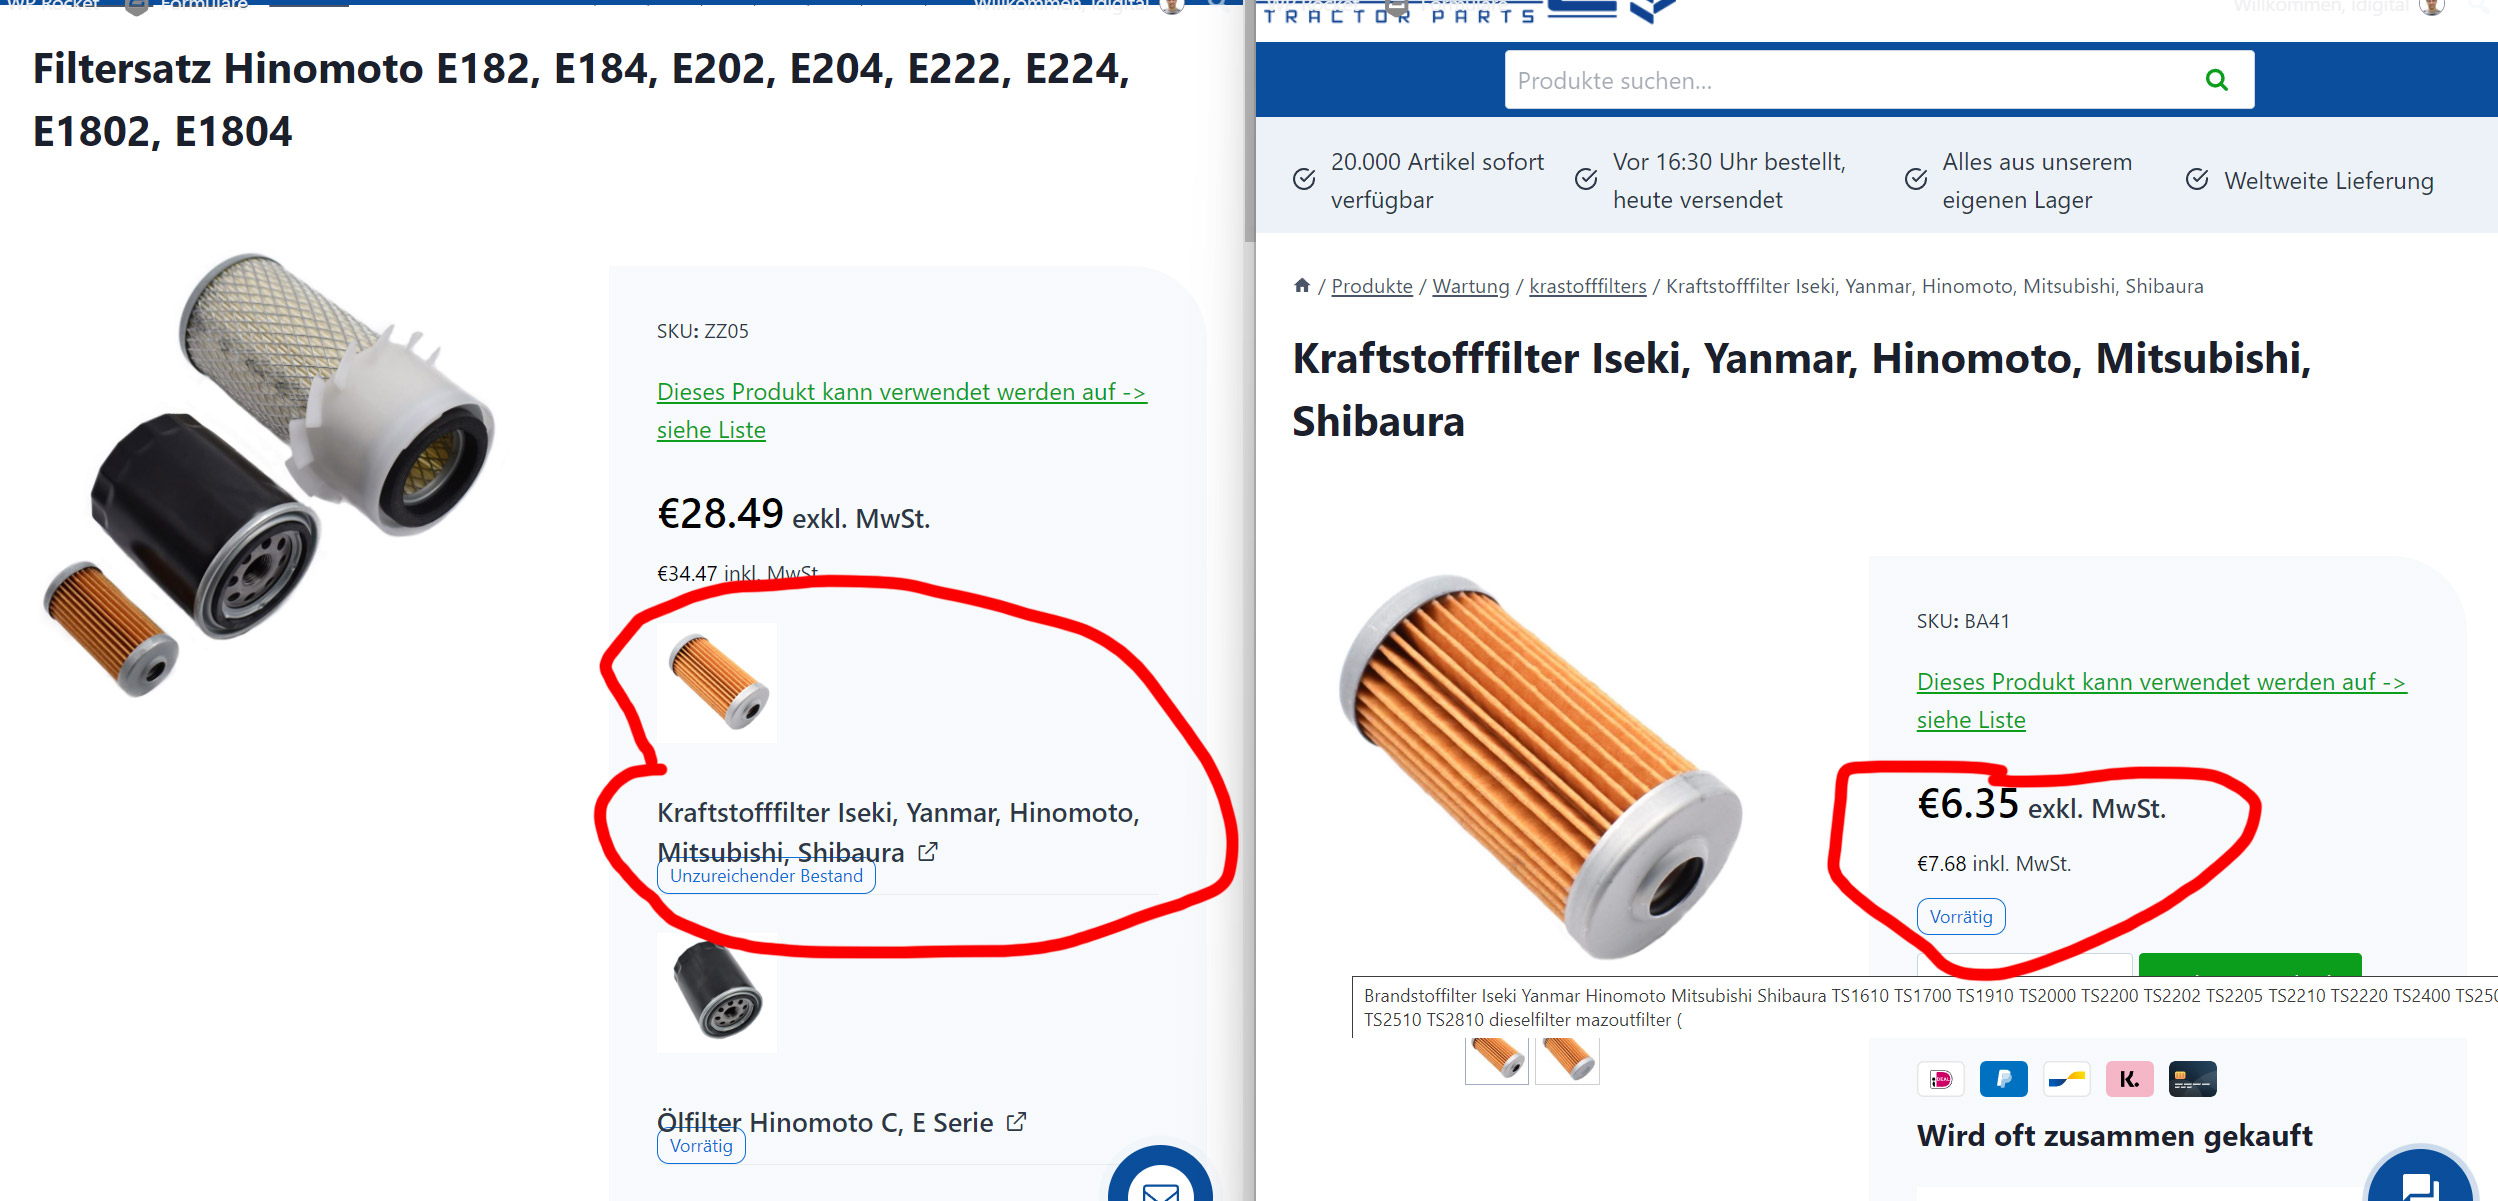This screenshot has height=1201, width=2498.
Task: Select the PayPal payment icon
Action: pyautogui.click(x=2003, y=1079)
